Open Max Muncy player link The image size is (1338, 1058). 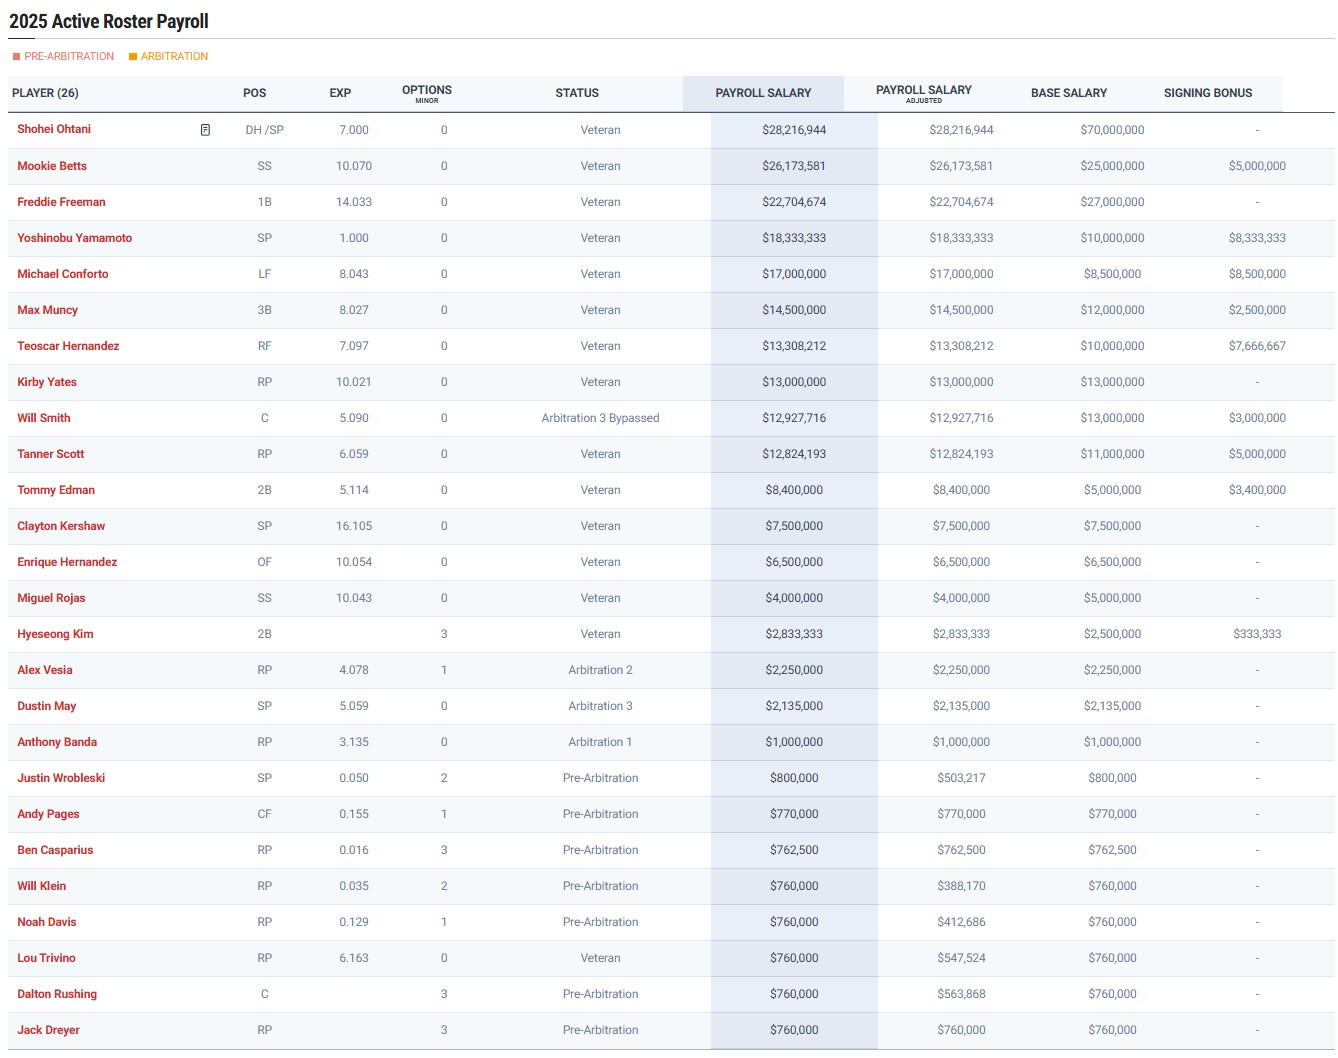pos(47,310)
